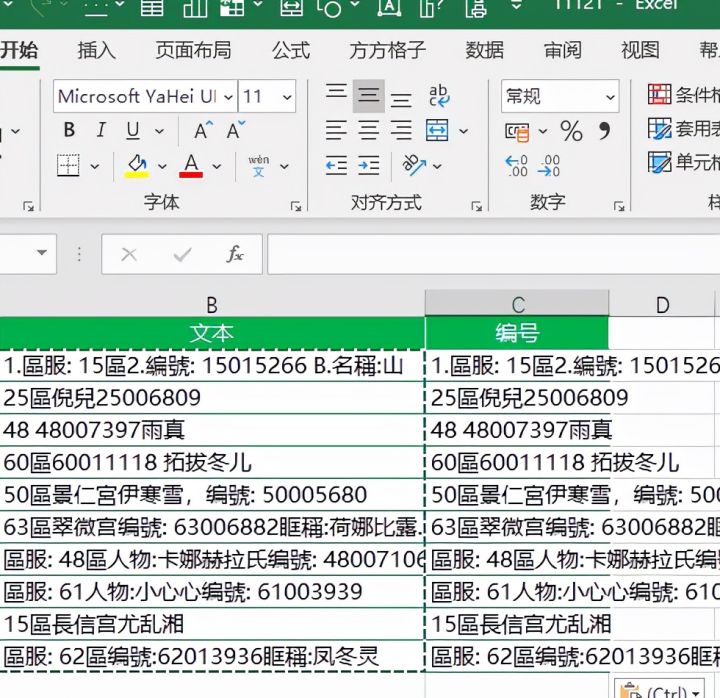Increase font size with larger A button
The image size is (720, 698).
[x=202, y=130]
